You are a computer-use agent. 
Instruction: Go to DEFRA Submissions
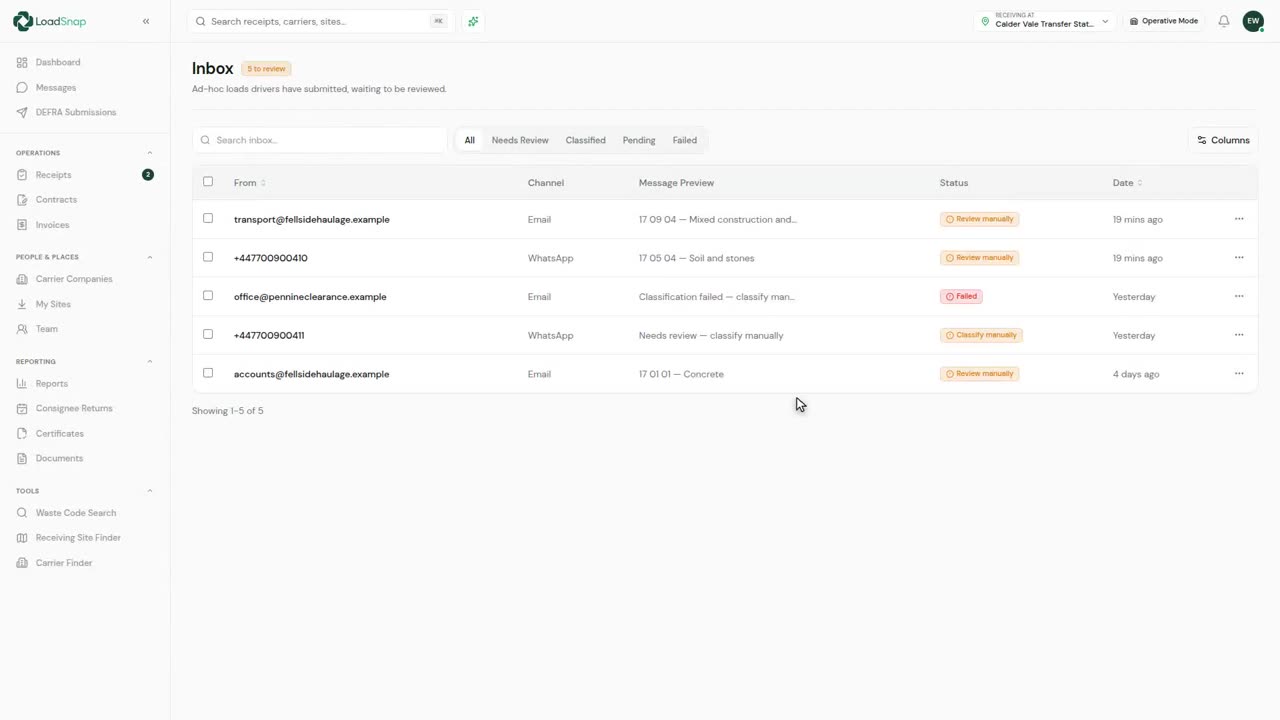coord(76,112)
